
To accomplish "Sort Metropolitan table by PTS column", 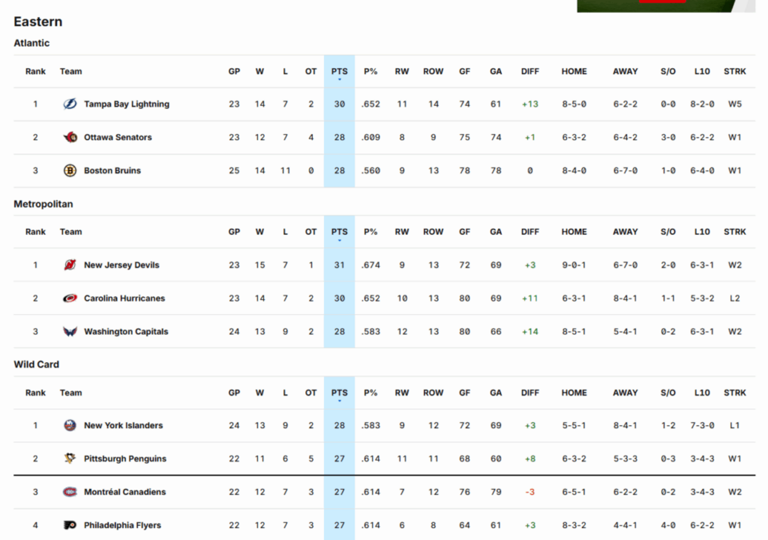I will tap(339, 232).
